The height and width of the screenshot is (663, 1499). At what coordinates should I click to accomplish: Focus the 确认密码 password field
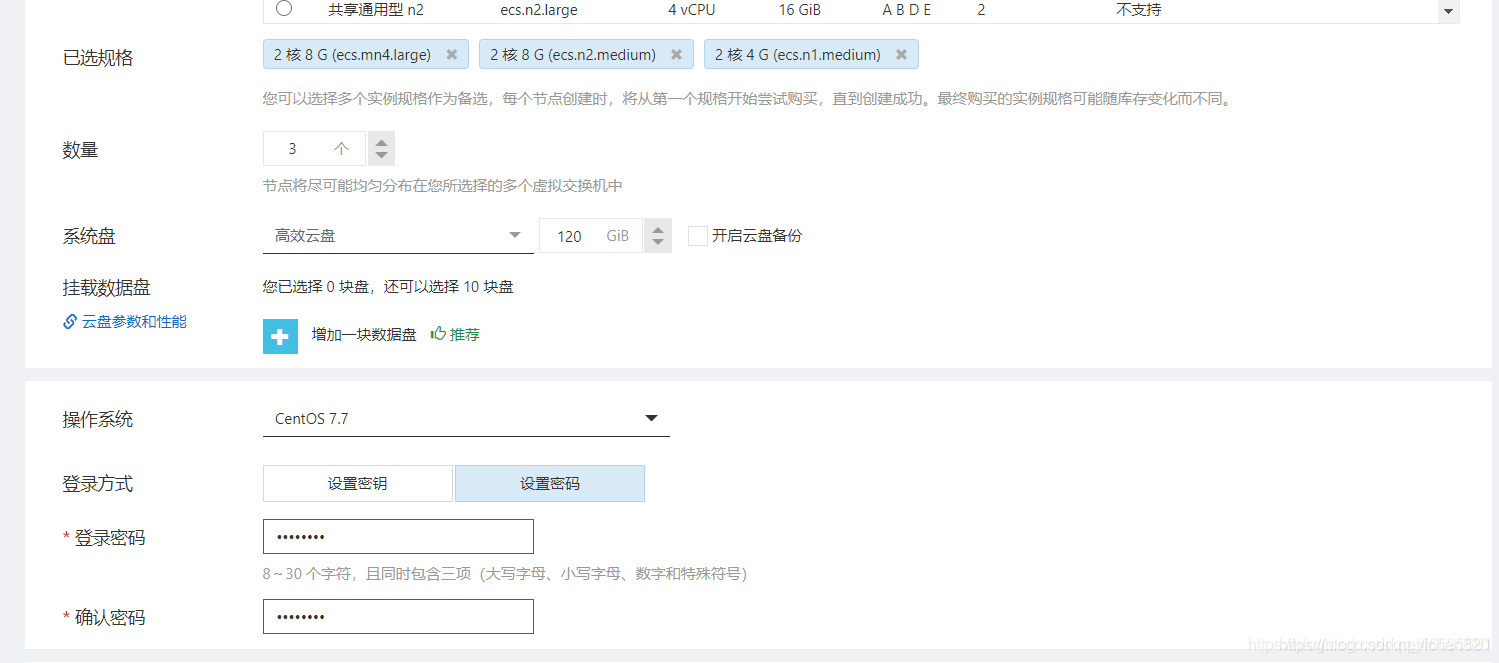pos(398,616)
